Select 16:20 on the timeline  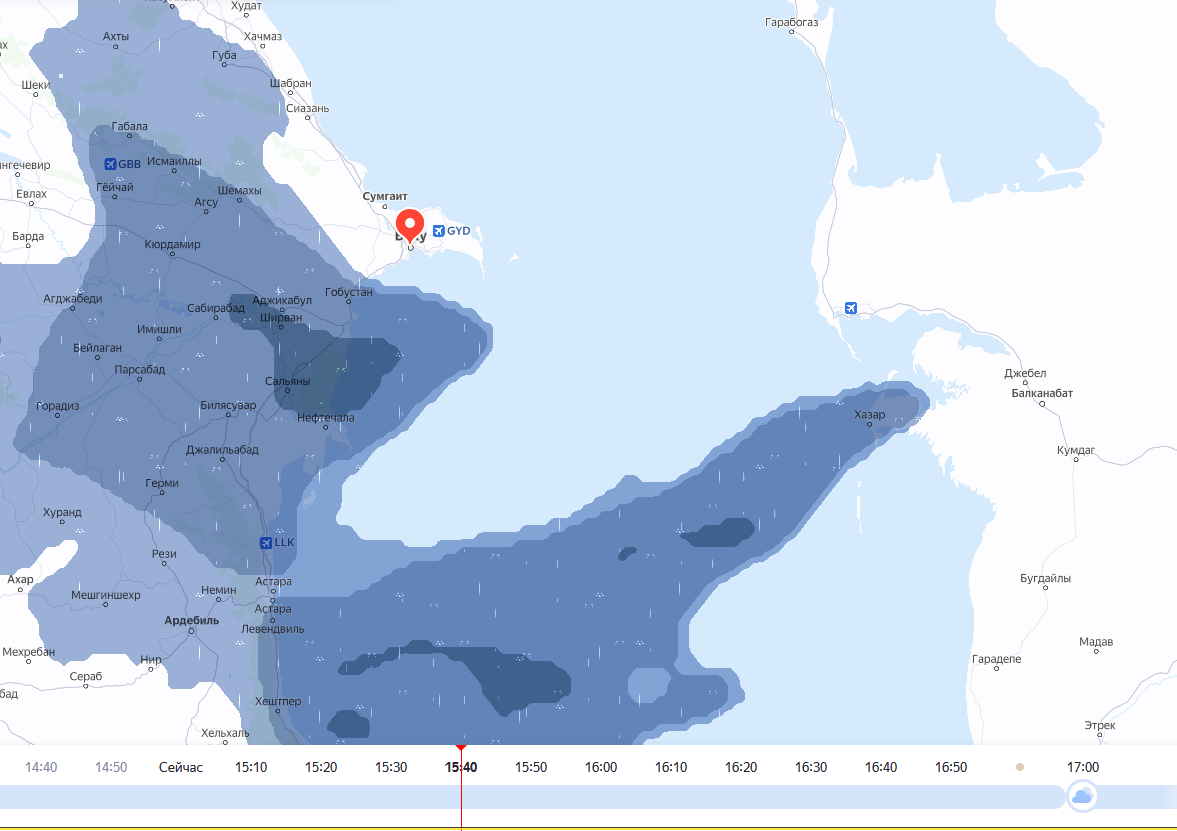(741, 767)
